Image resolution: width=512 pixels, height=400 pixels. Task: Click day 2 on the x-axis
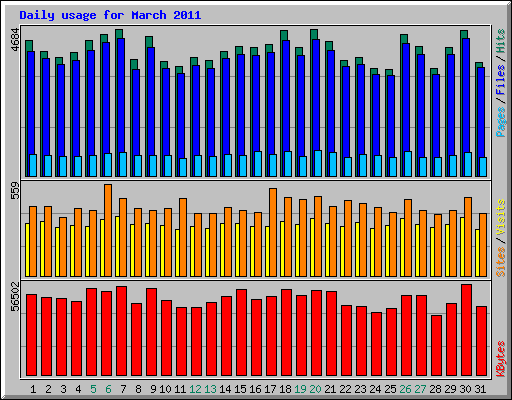[x=48, y=389]
